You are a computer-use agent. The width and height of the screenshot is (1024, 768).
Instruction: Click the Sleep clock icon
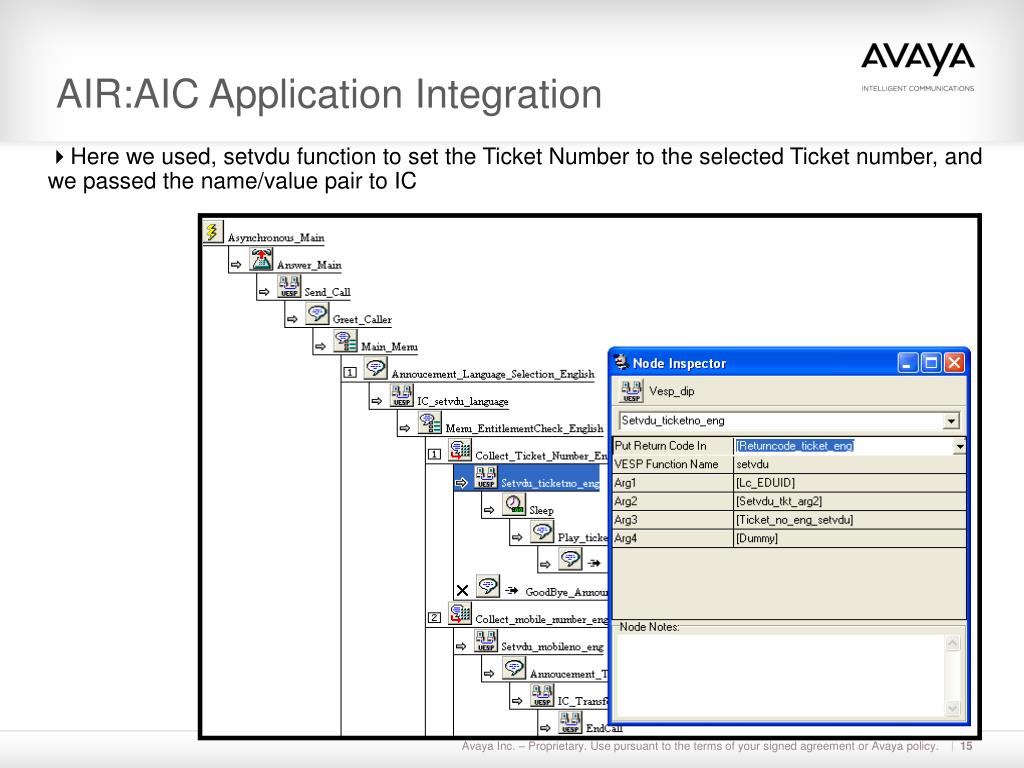[514, 505]
